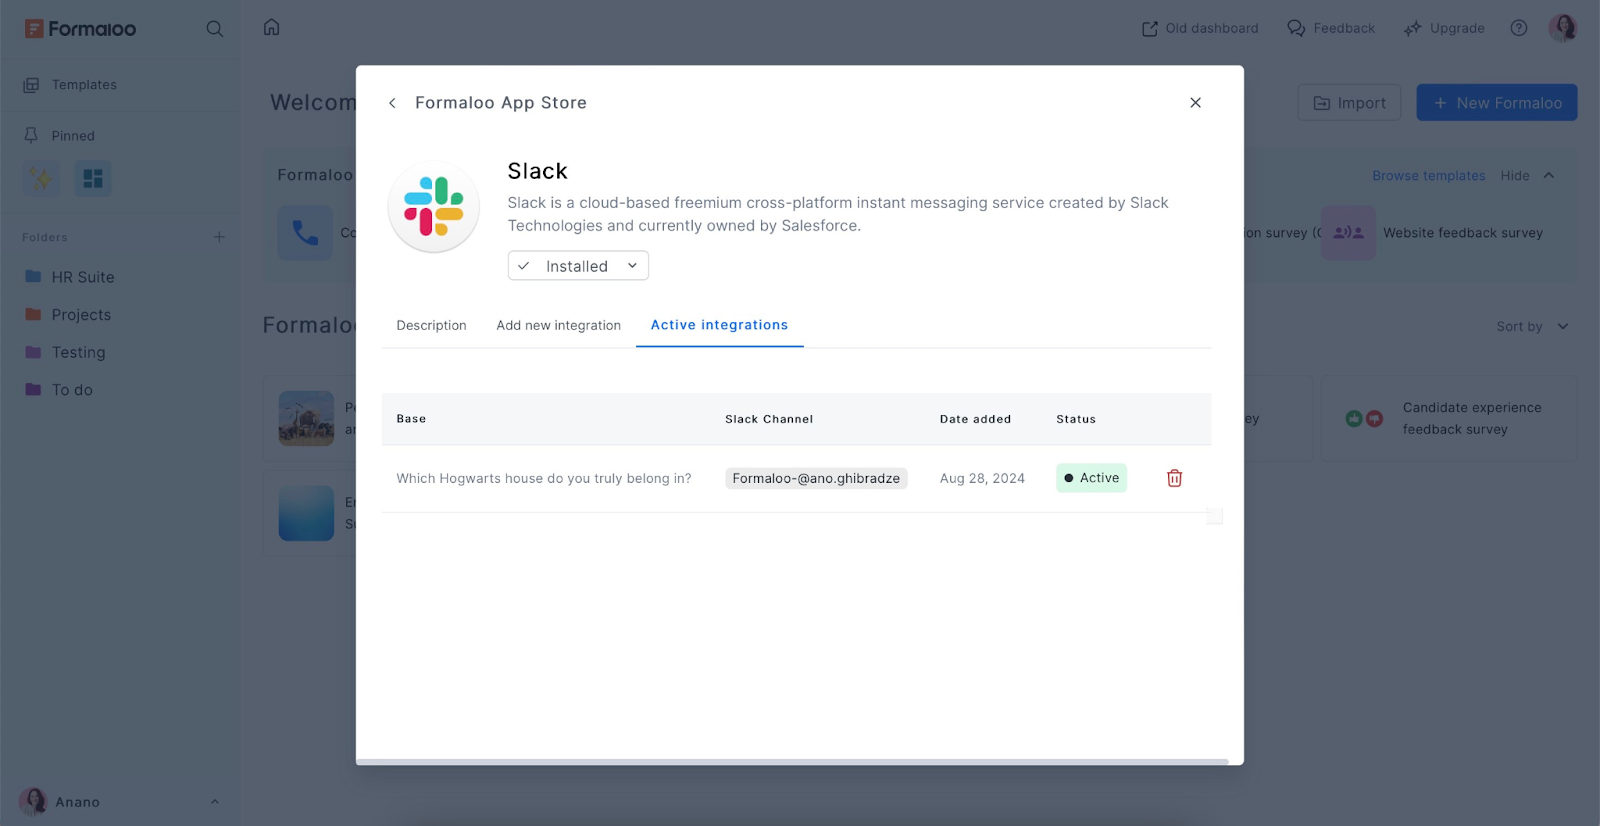Click the search magnifier in sidebar
This screenshot has width=1600, height=826.
coord(214,28)
